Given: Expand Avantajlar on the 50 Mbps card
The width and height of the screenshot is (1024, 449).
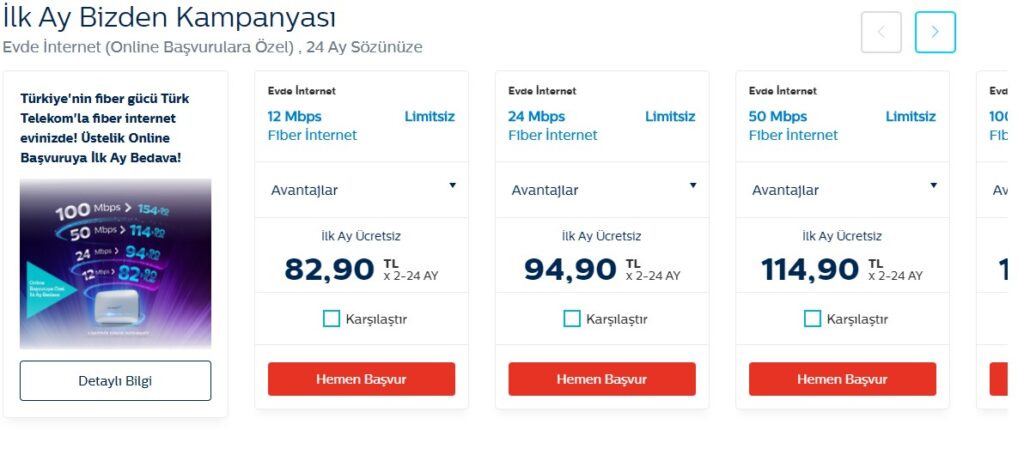Looking at the screenshot, I should point(842,190).
